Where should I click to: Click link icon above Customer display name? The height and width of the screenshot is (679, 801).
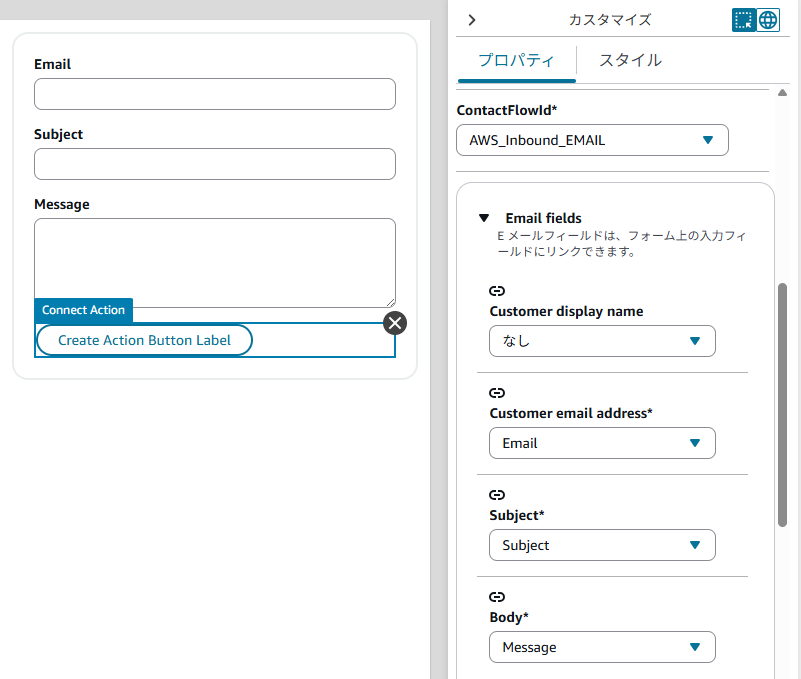497,291
